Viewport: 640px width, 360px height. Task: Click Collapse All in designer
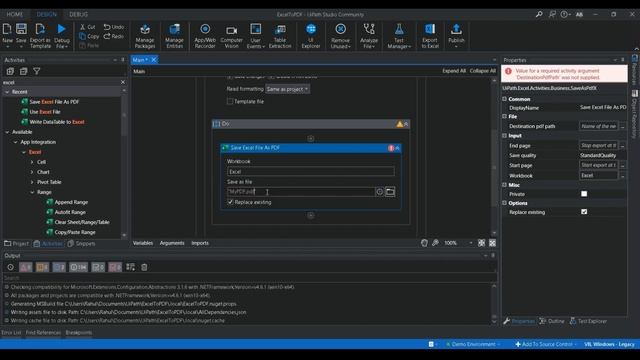point(482,71)
